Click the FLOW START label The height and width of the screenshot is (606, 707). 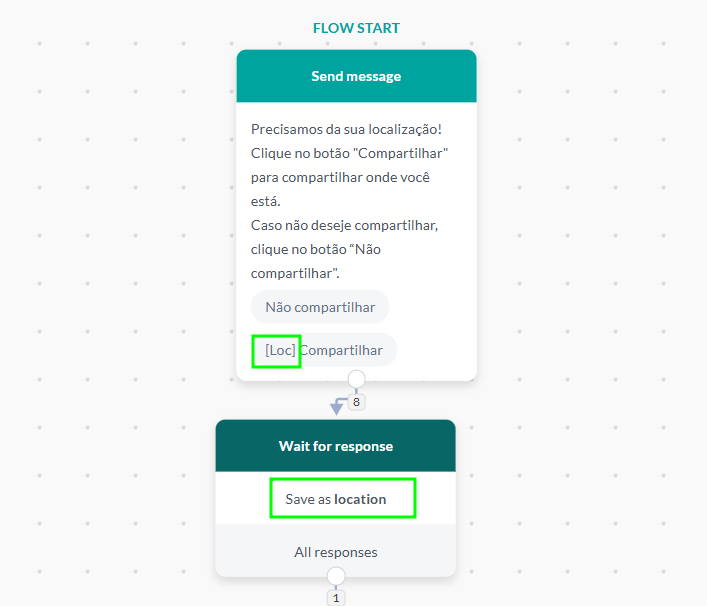356,28
